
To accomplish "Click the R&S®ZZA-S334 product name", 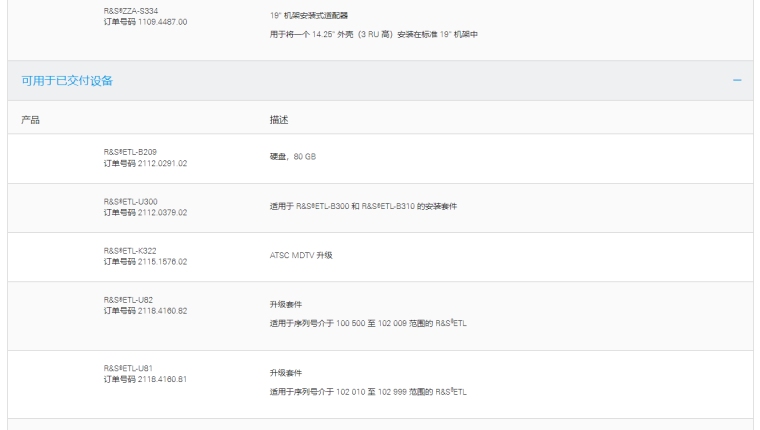I will 130,11.
